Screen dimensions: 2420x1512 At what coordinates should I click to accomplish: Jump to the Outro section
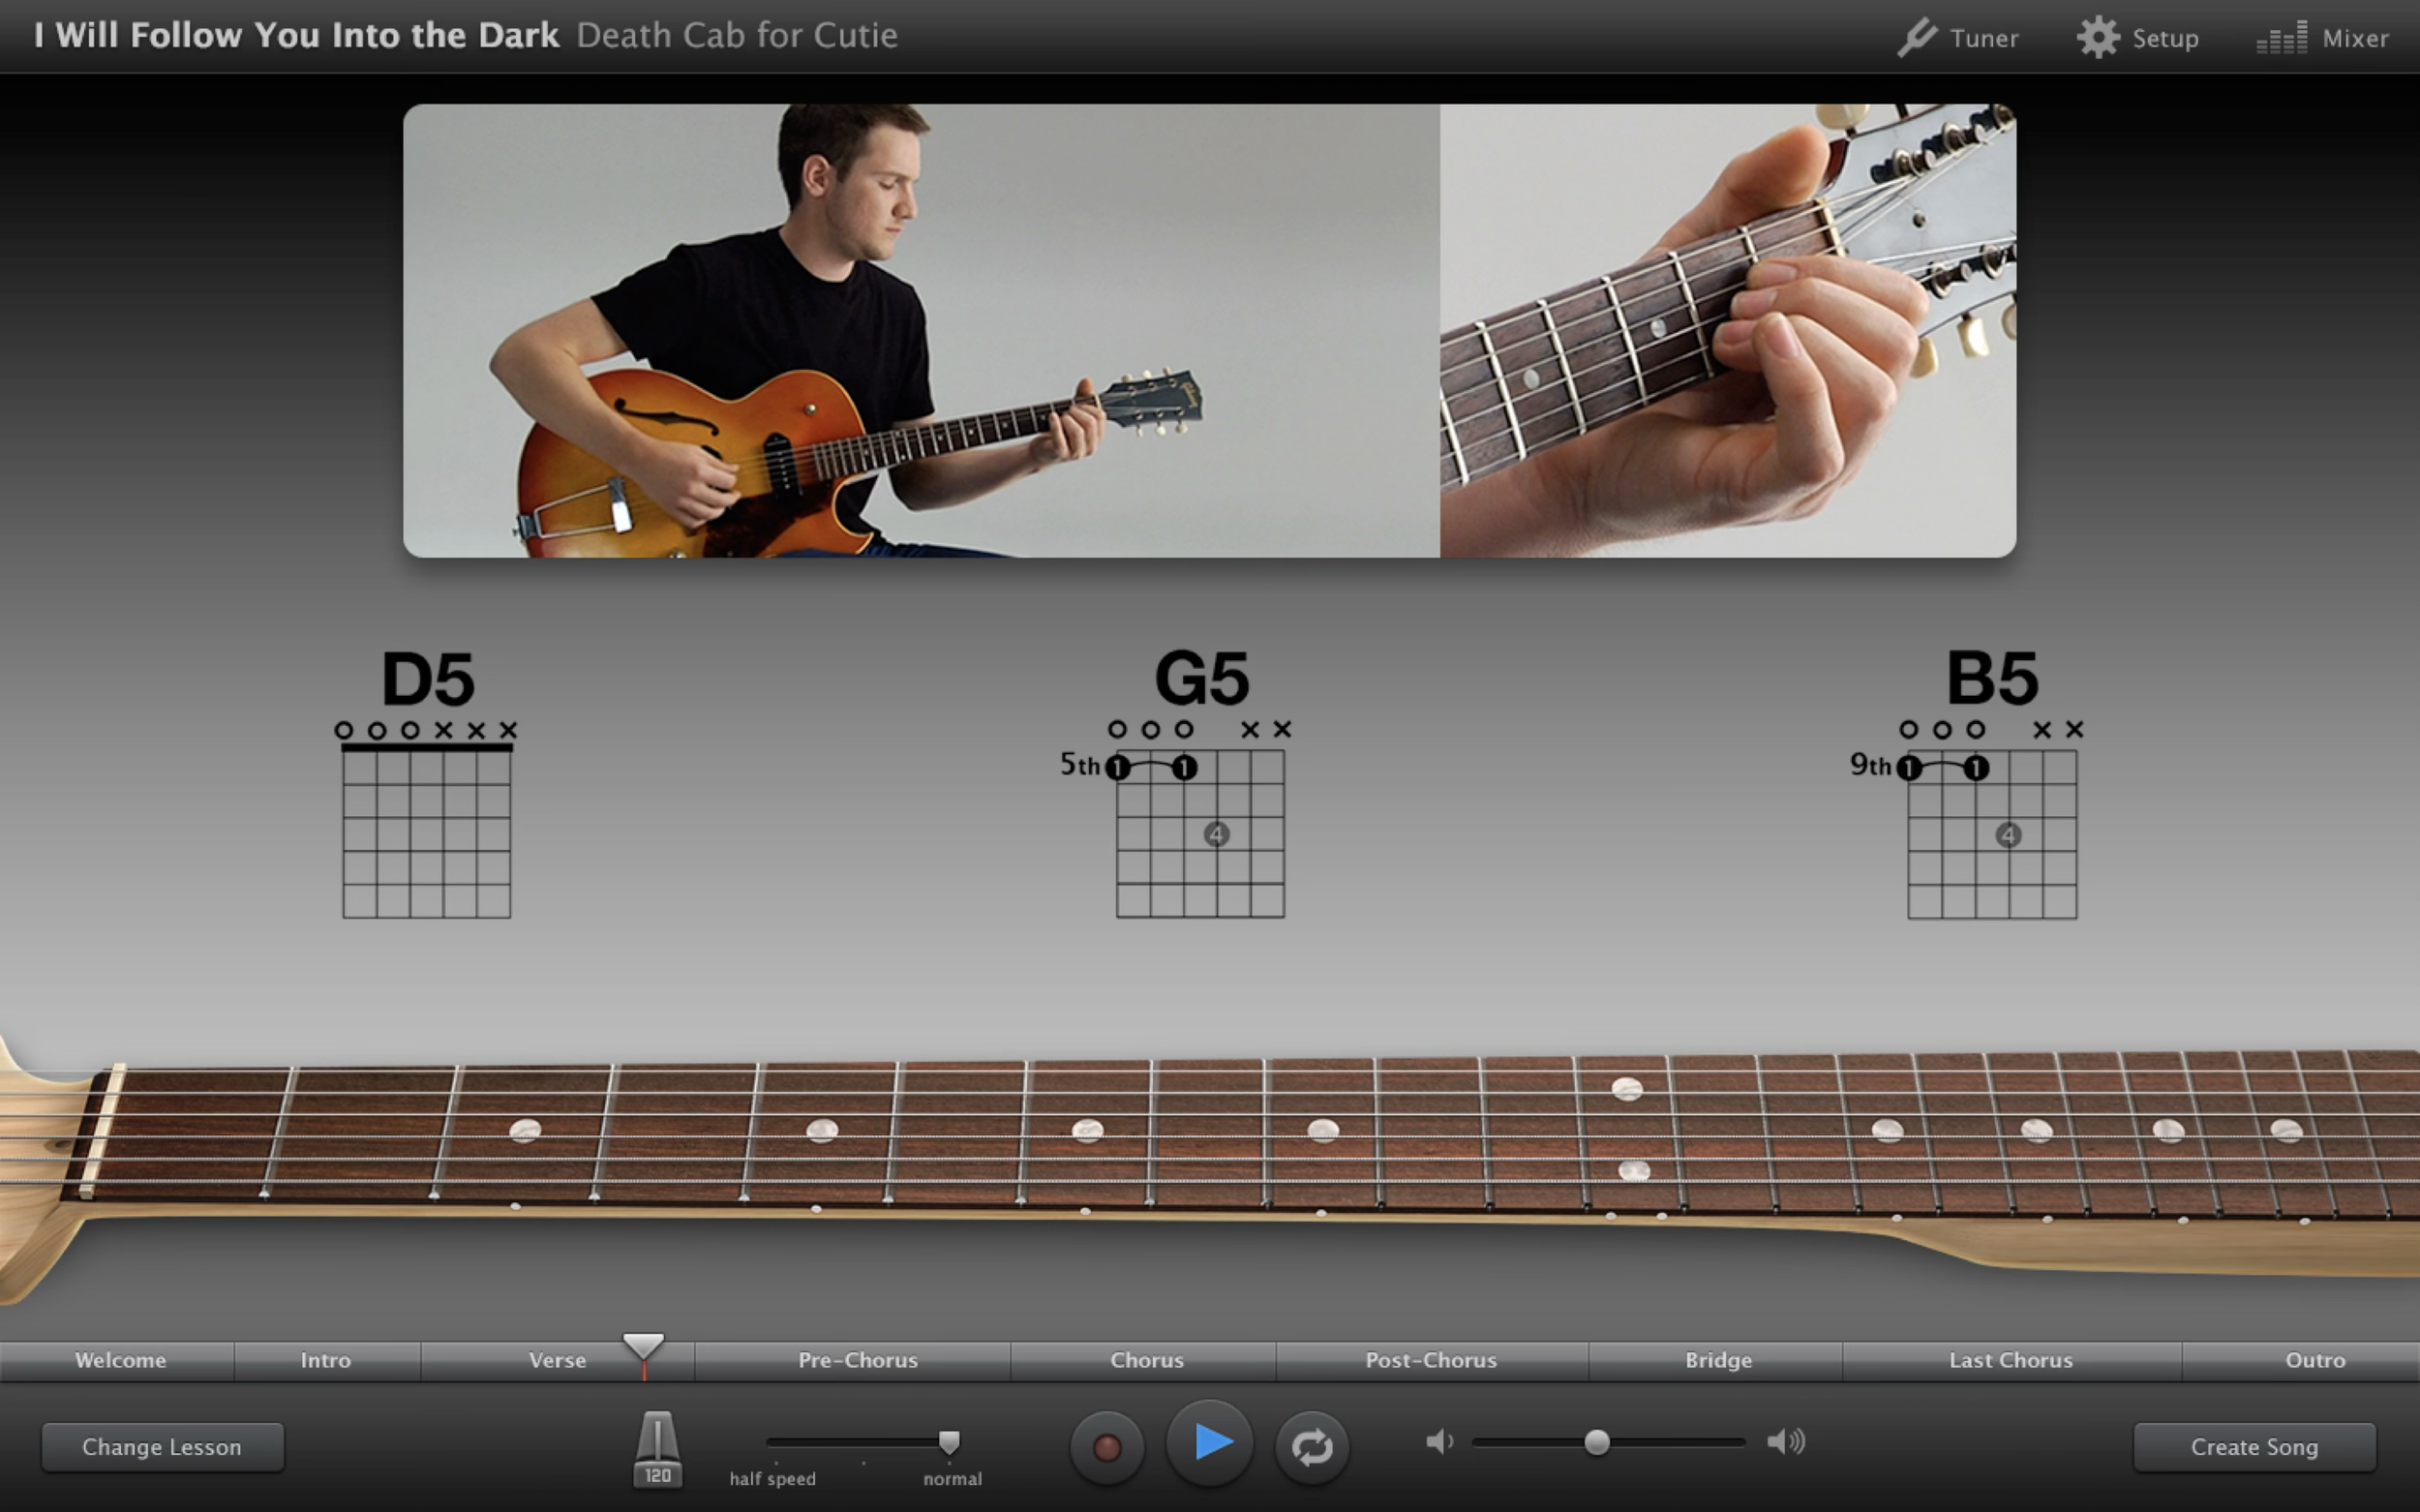click(2302, 1361)
